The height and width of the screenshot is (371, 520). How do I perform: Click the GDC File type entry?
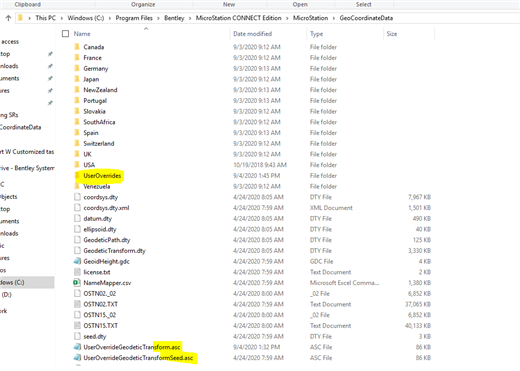(321, 261)
